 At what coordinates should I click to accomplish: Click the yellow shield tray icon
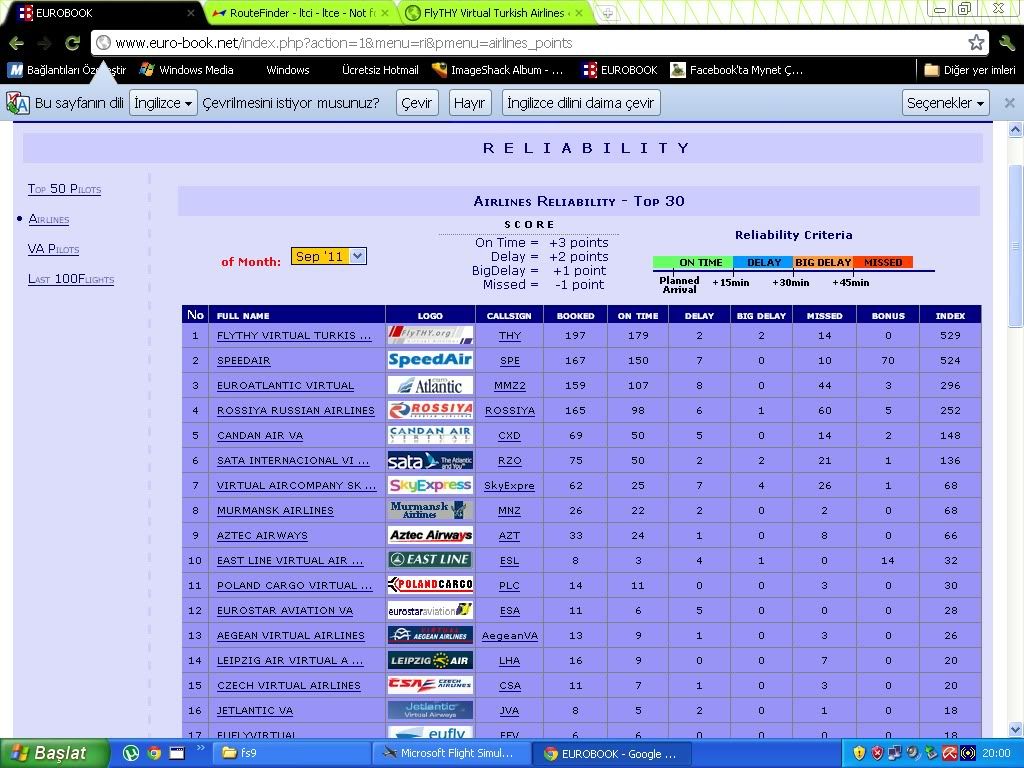coord(859,754)
